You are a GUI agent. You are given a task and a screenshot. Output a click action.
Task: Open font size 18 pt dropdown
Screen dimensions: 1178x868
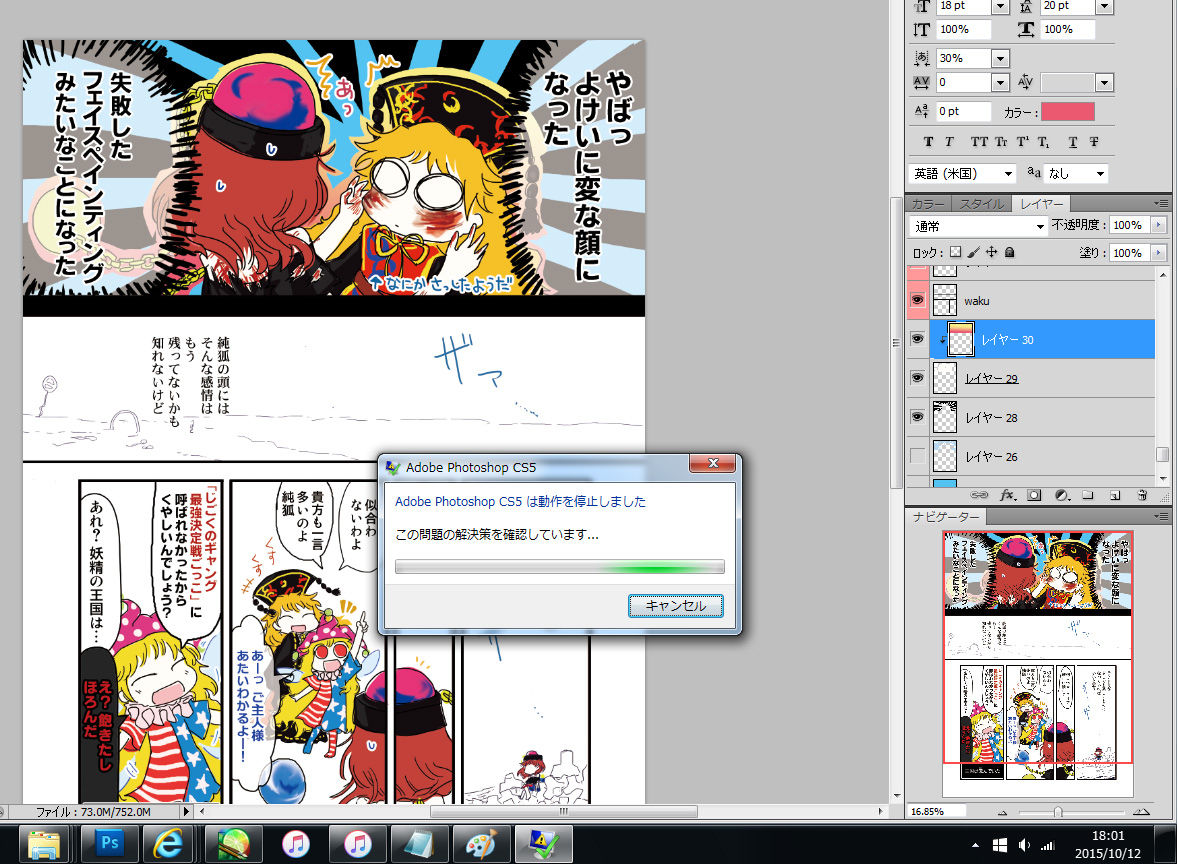[x=1000, y=7]
